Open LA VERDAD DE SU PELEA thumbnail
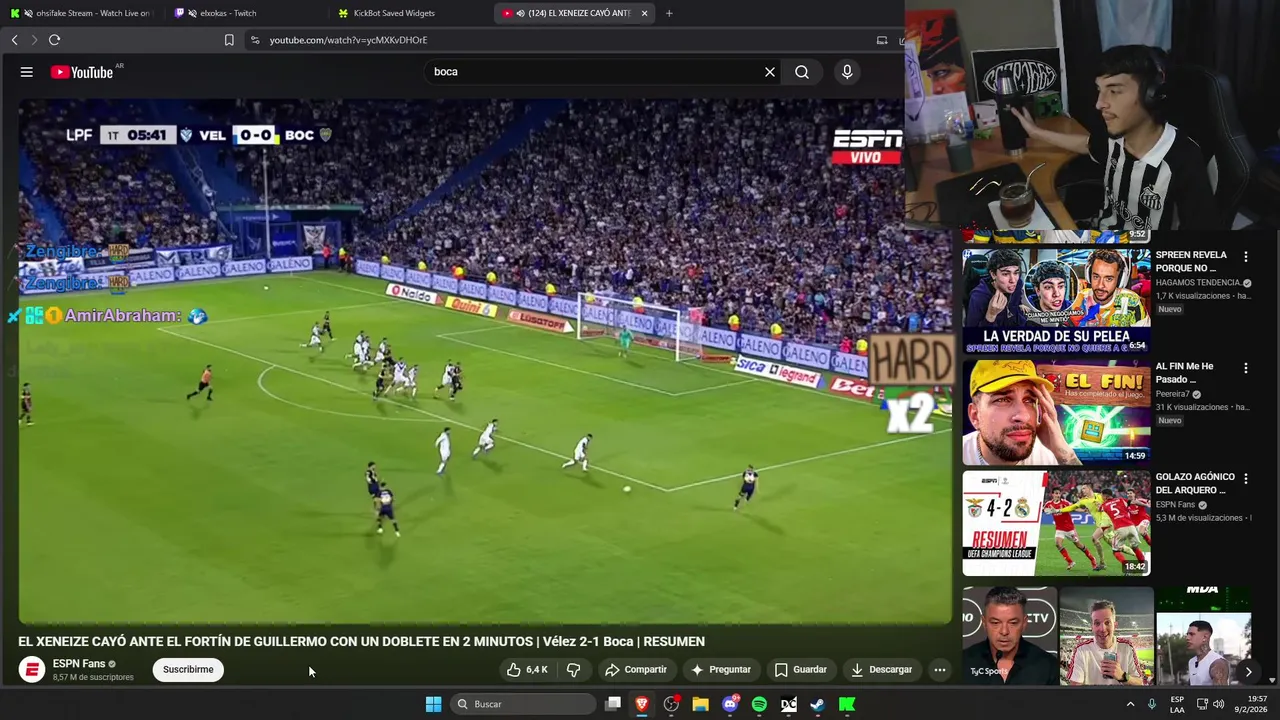Screen dimensions: 1280x720 coord(1056,301)
